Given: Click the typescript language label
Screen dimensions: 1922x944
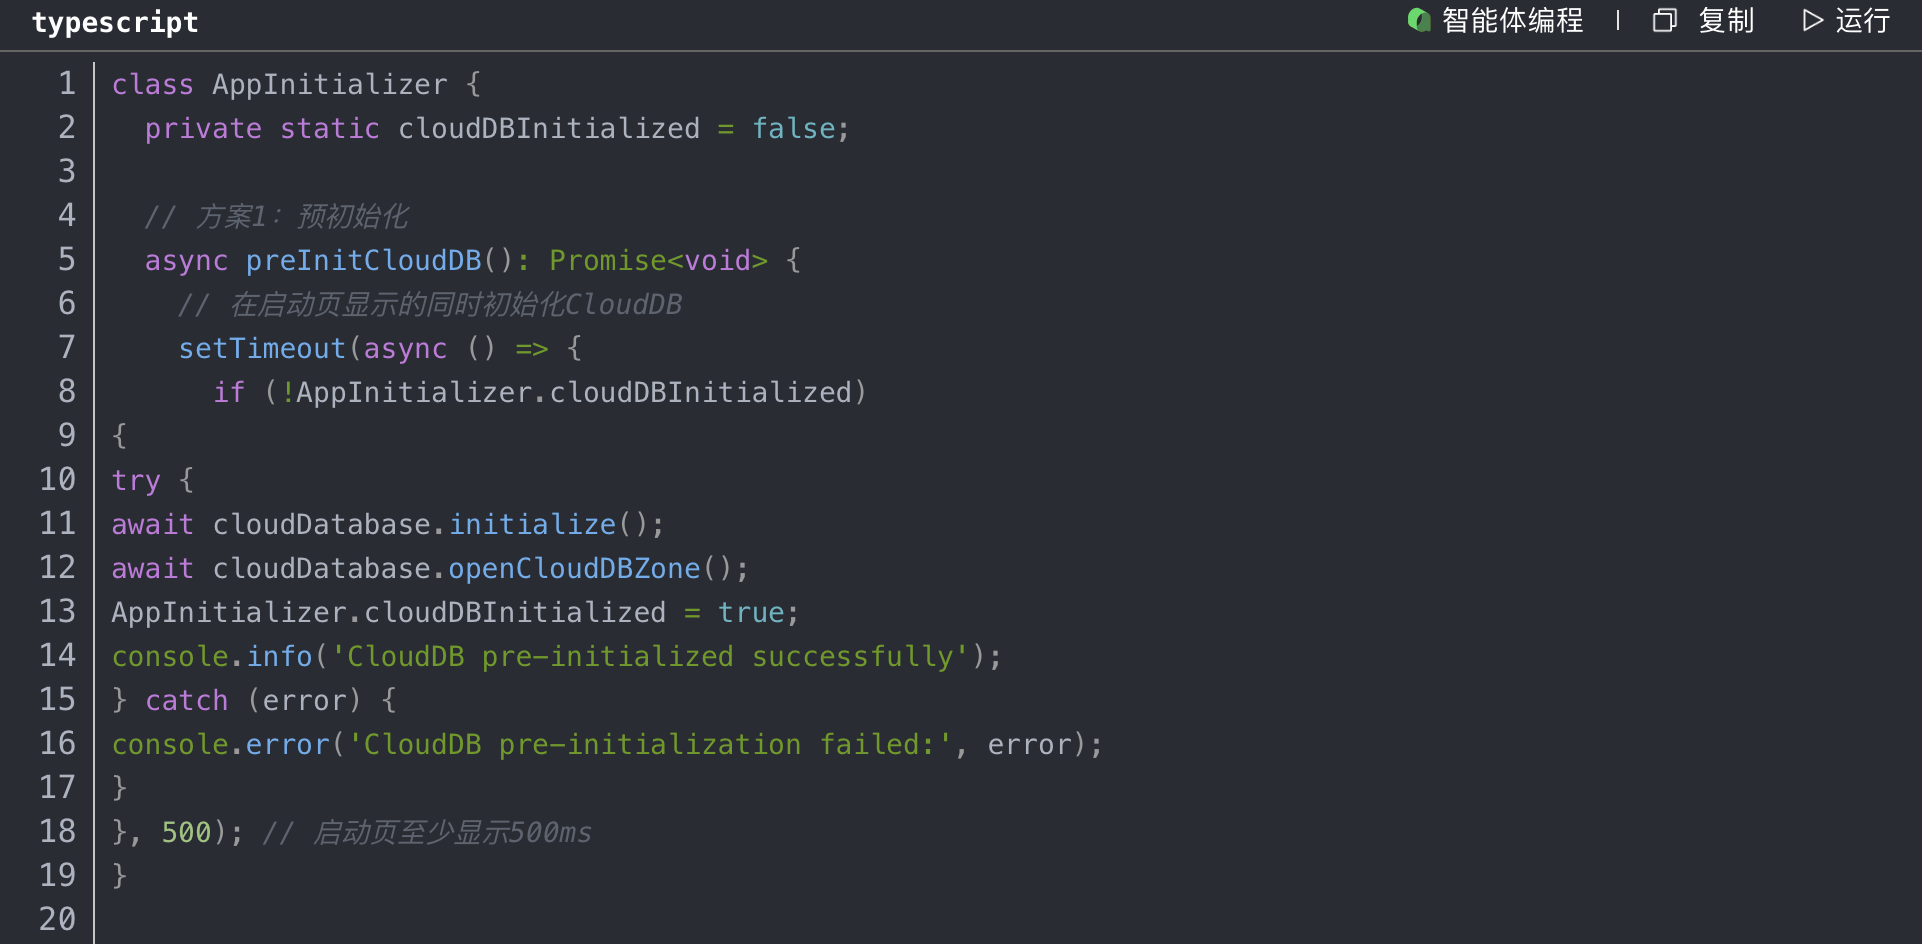Looking at the screenshot, I should [x=115, y=22].
